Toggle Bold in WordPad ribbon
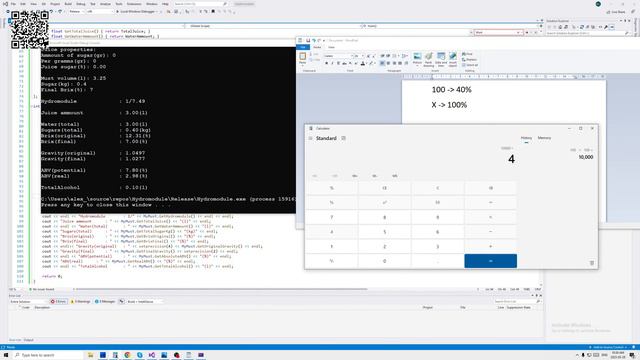 click(327, 63)
